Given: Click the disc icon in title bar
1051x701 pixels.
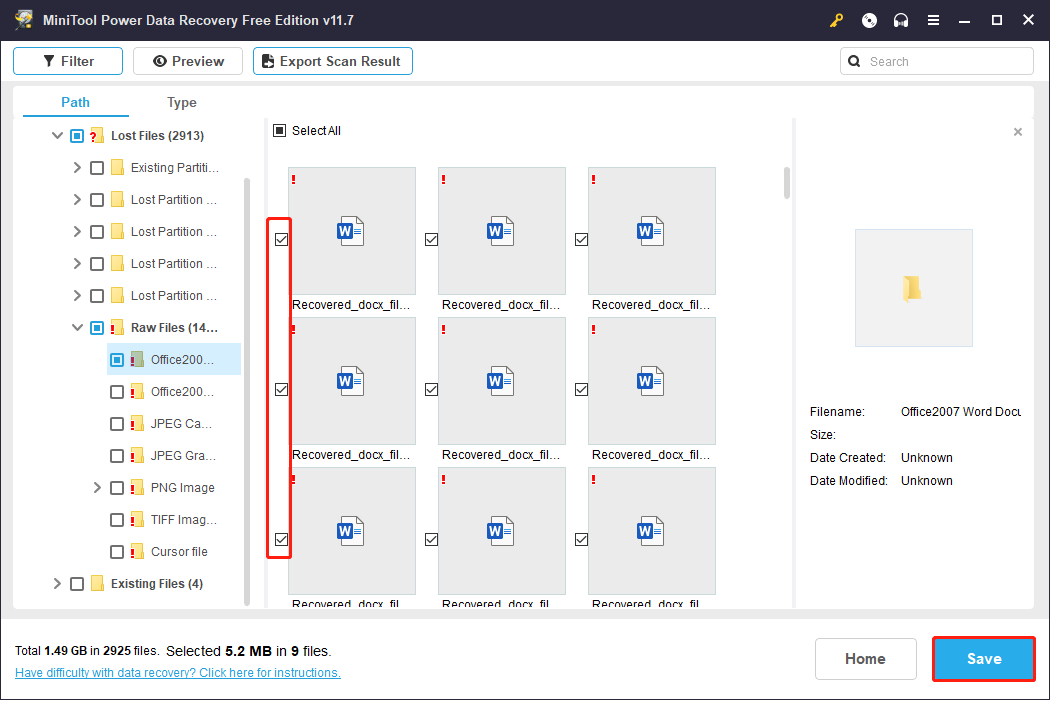Looking at the screenshot, I should 869,20.
